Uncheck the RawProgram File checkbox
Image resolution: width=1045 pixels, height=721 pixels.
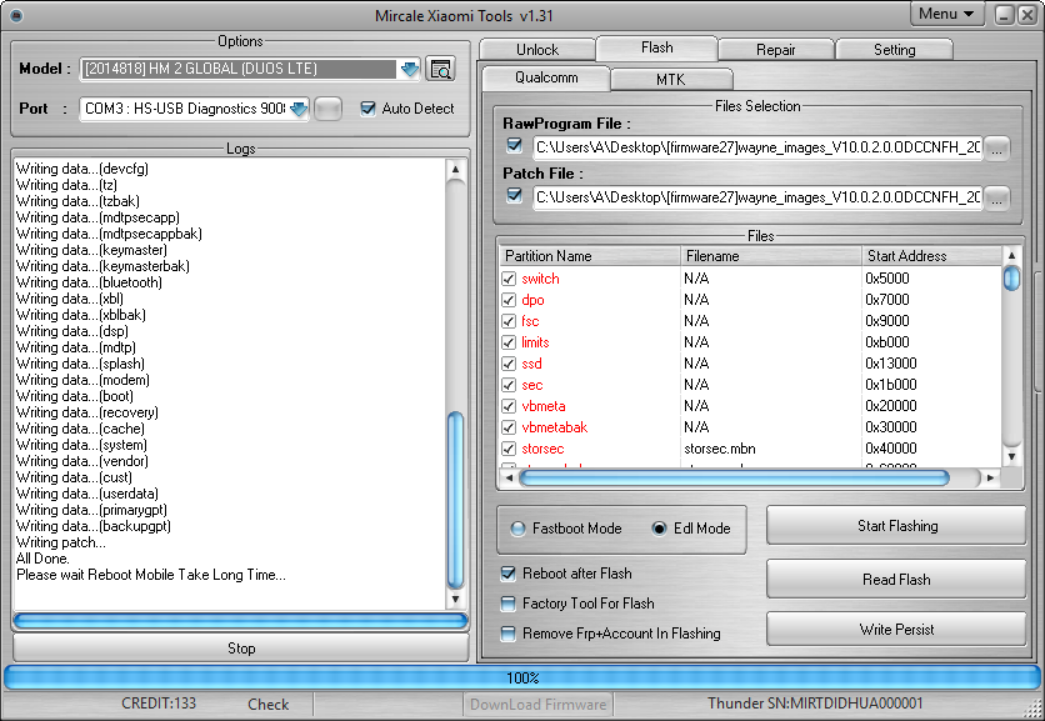click(x=514, y=145)
